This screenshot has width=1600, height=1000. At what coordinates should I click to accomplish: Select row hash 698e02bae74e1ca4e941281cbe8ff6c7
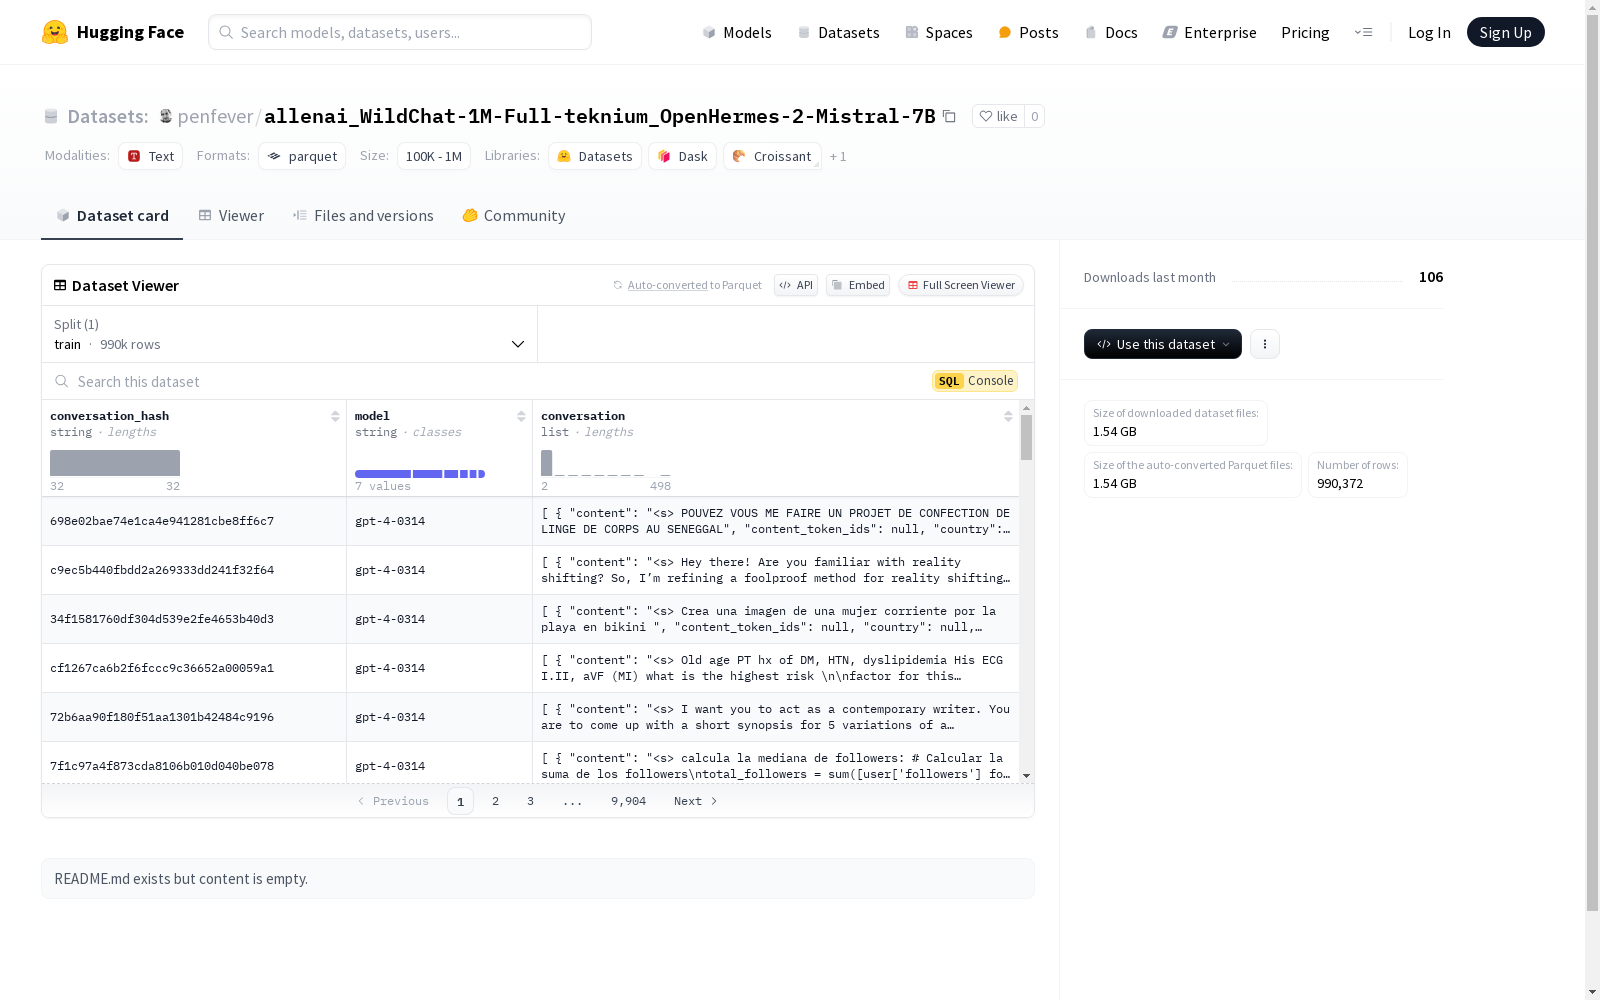click(162, 521)
